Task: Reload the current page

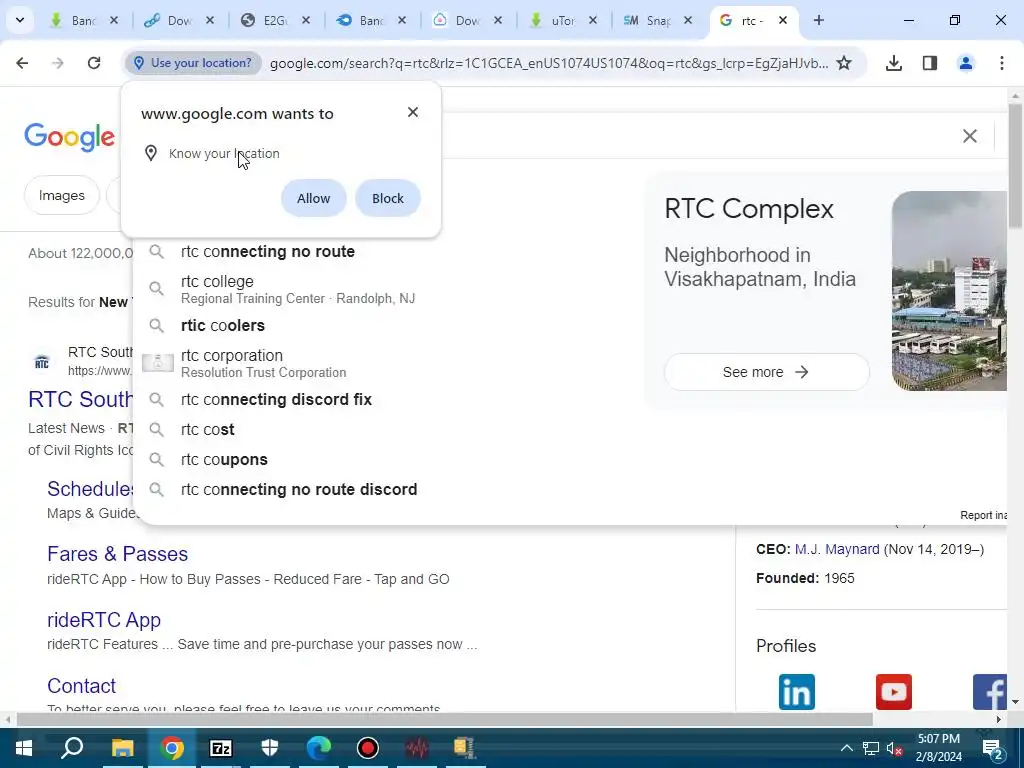Action: pyautogui.click(x=94, y=63)
